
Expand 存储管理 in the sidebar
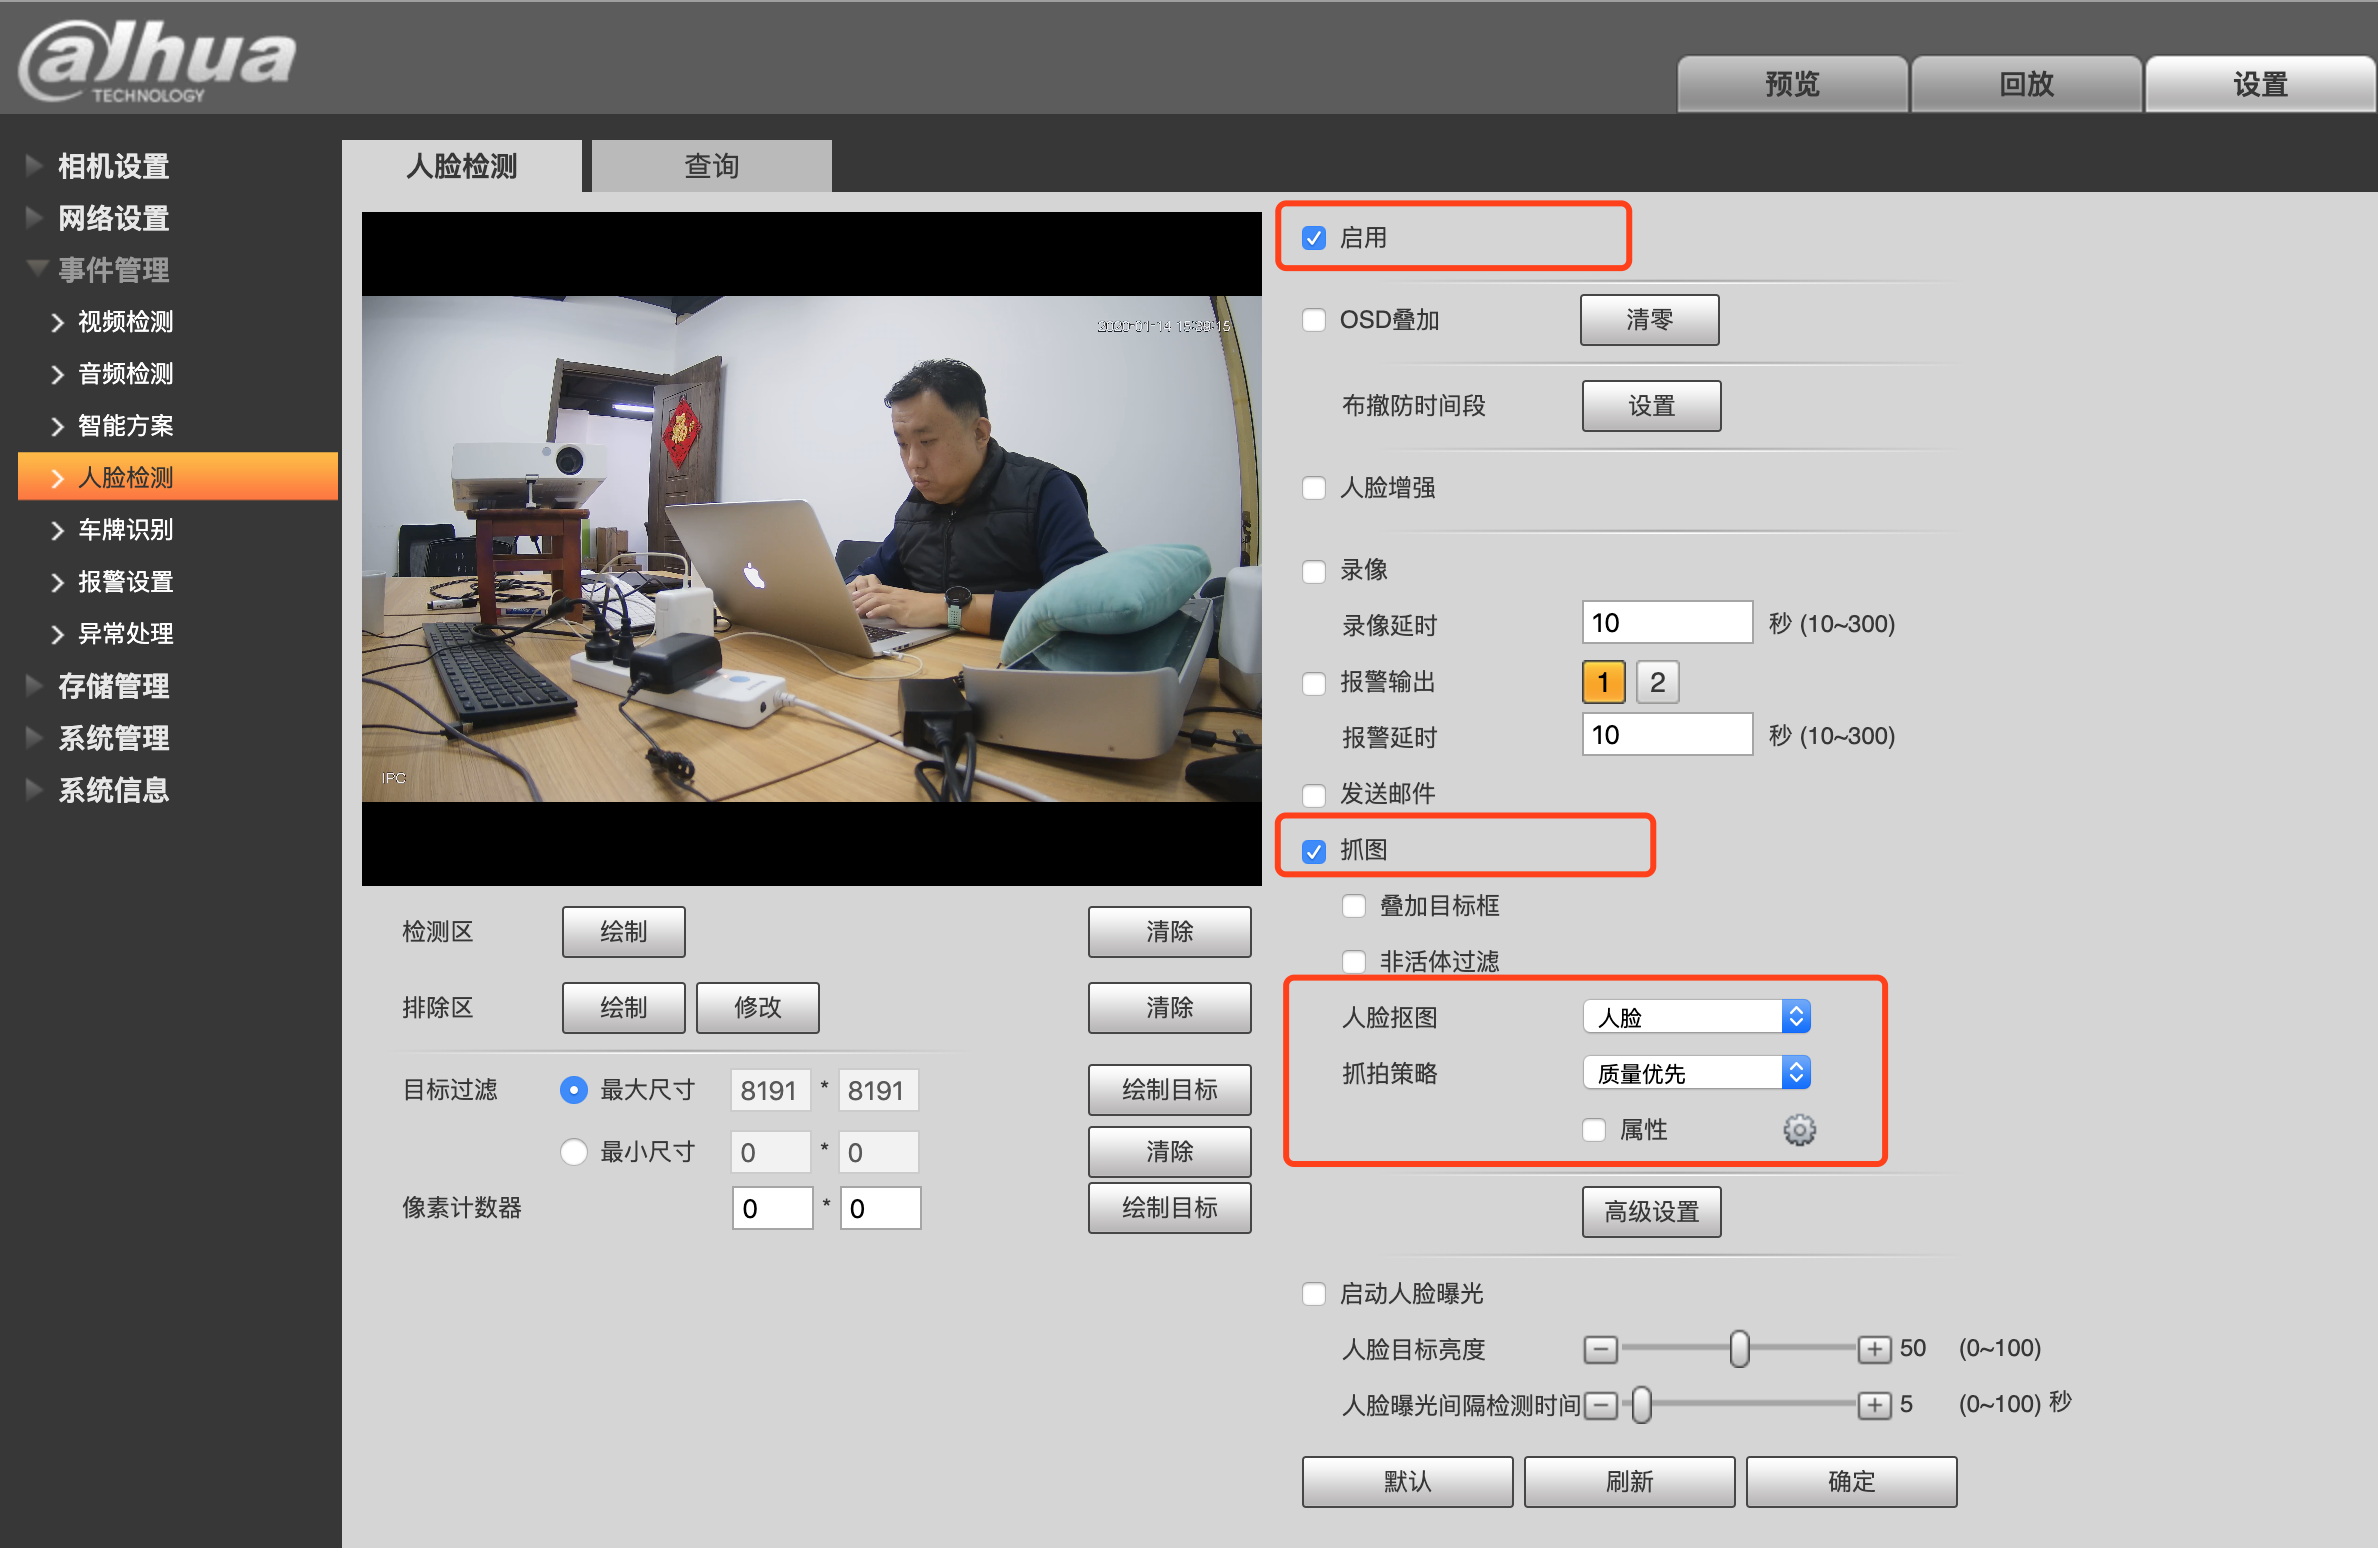[x=113, y=686]
